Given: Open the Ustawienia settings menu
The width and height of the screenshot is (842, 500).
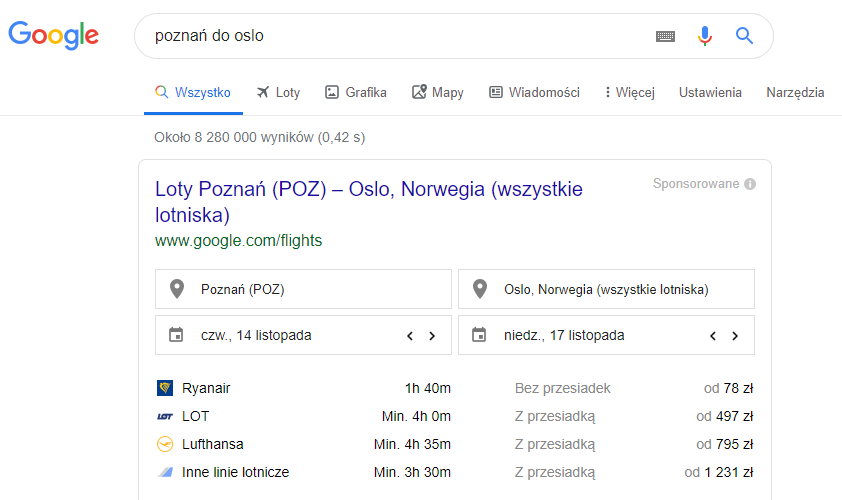Looking at the screenshot, I should [x=710, y=93].
